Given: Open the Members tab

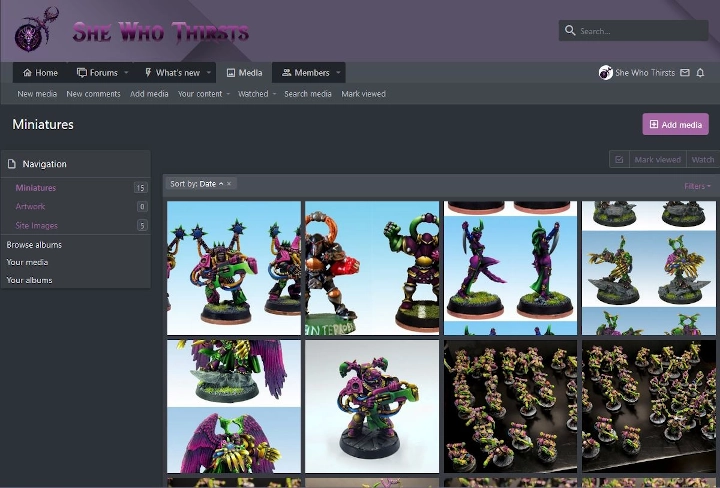Looking at the screenshot, I should [306, 73].
